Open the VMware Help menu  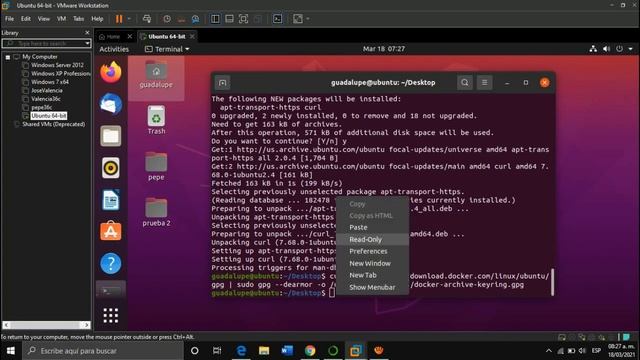(x=97, y=19)
